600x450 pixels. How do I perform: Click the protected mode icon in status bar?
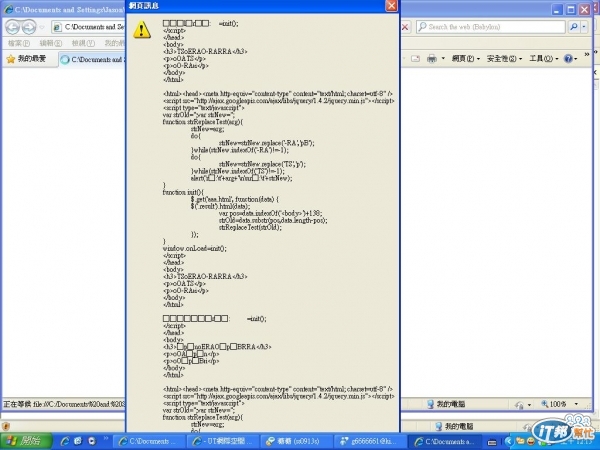(x=520, y=404)
